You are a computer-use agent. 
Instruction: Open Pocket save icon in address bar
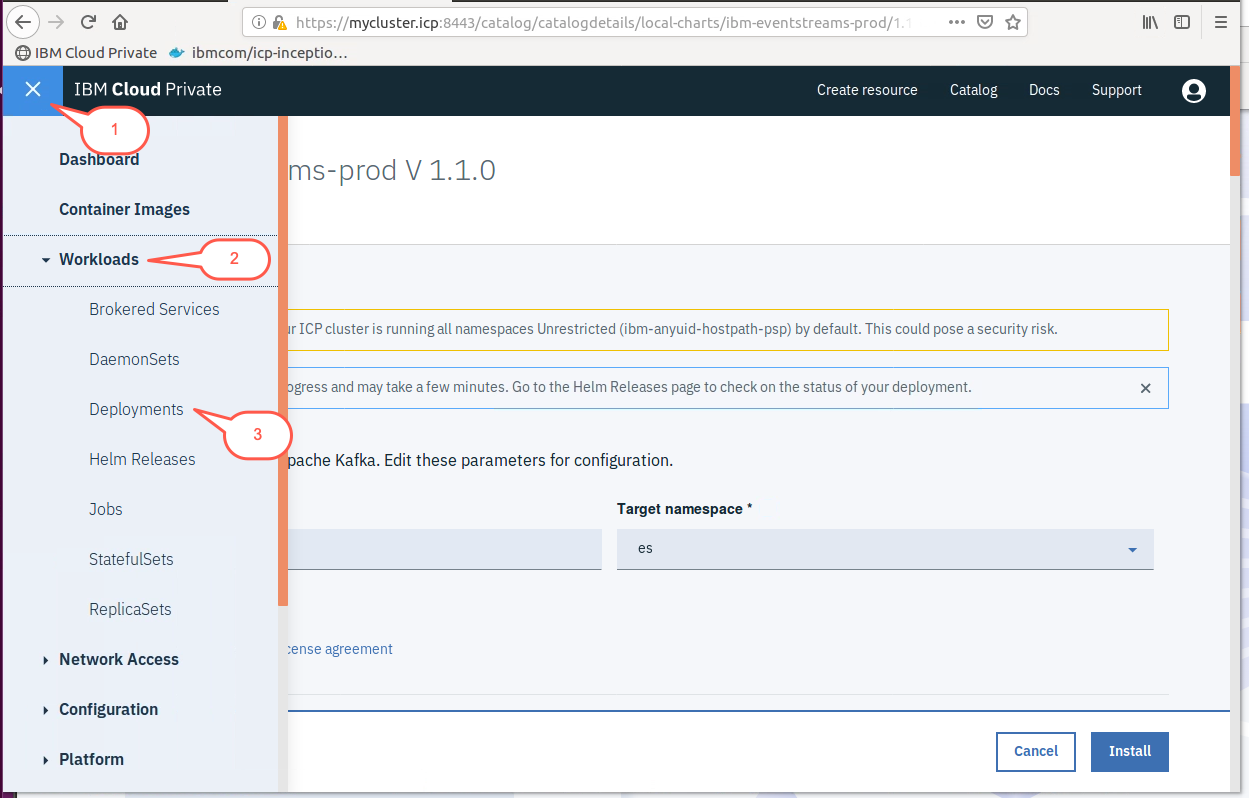pyautogui.click(x=985, y=22)
